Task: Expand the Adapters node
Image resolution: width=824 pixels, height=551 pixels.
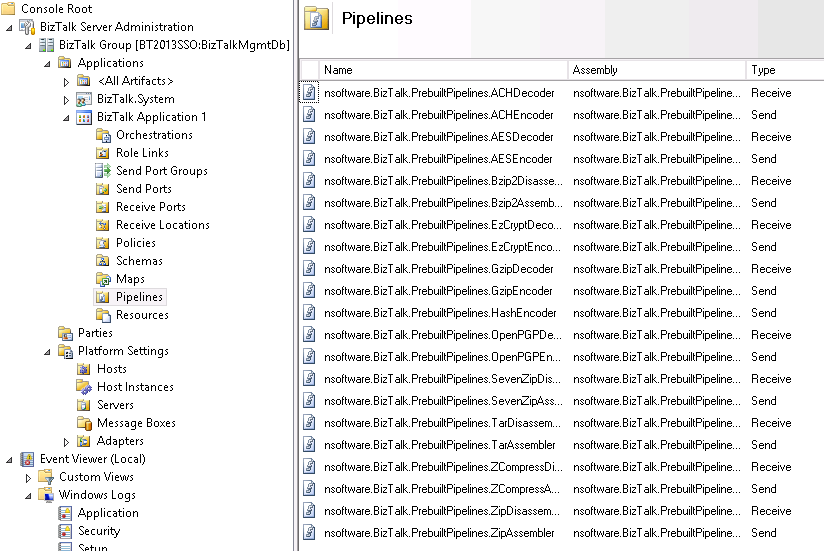Action: coord(66,442)
